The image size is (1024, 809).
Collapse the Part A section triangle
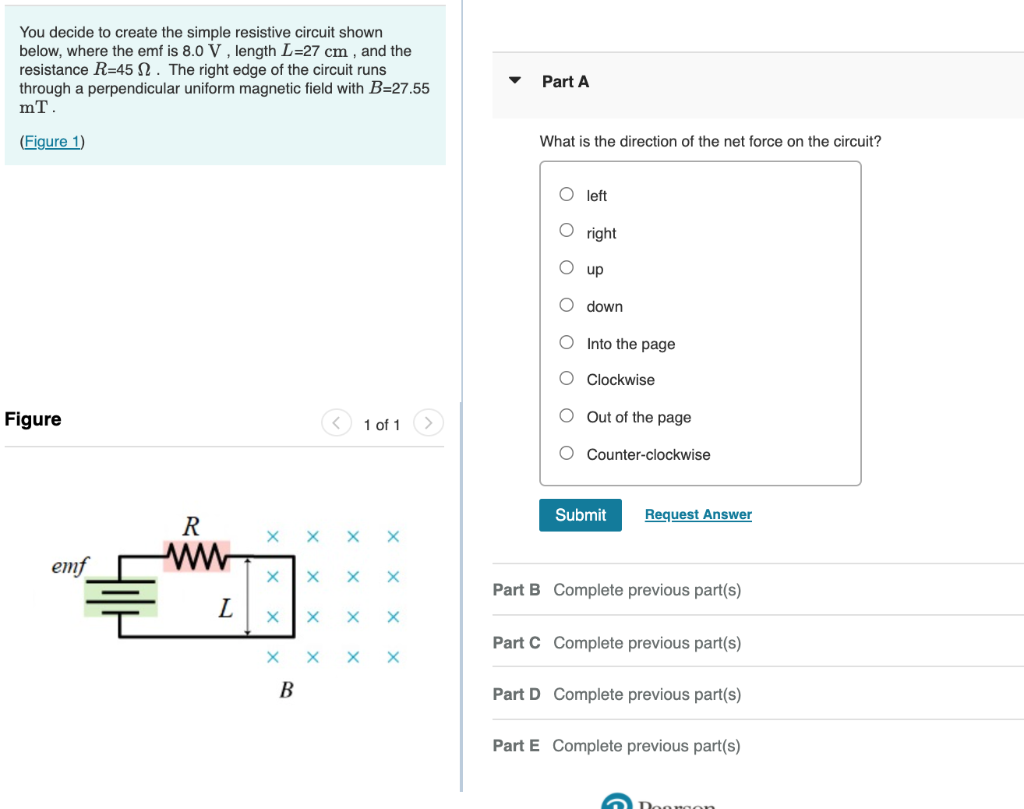point(515,82)
